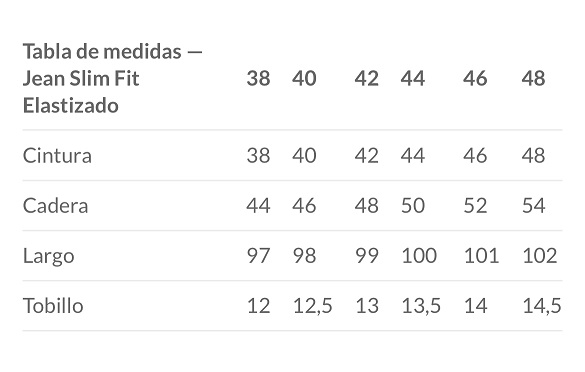The height and width of the screenshot is (372, 585).
Task: Click Cintura value 42 cell
Action: click(x=366, y=156)
